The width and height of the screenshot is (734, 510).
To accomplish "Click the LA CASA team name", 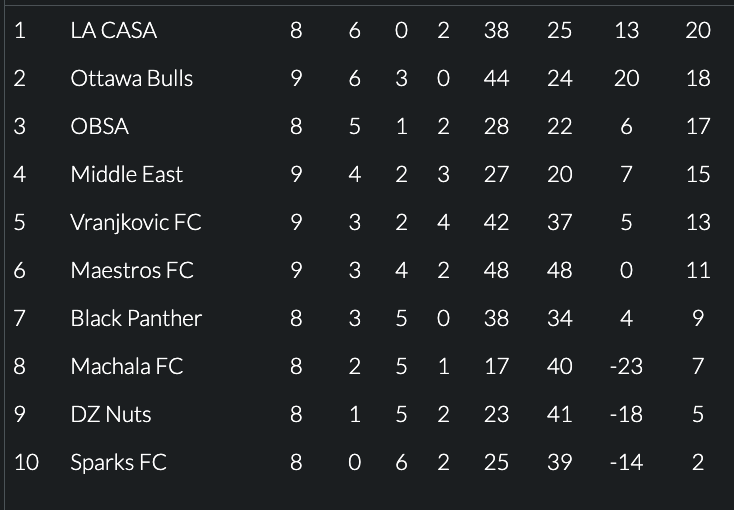I will pyautogui.click(x=114, y=30).
